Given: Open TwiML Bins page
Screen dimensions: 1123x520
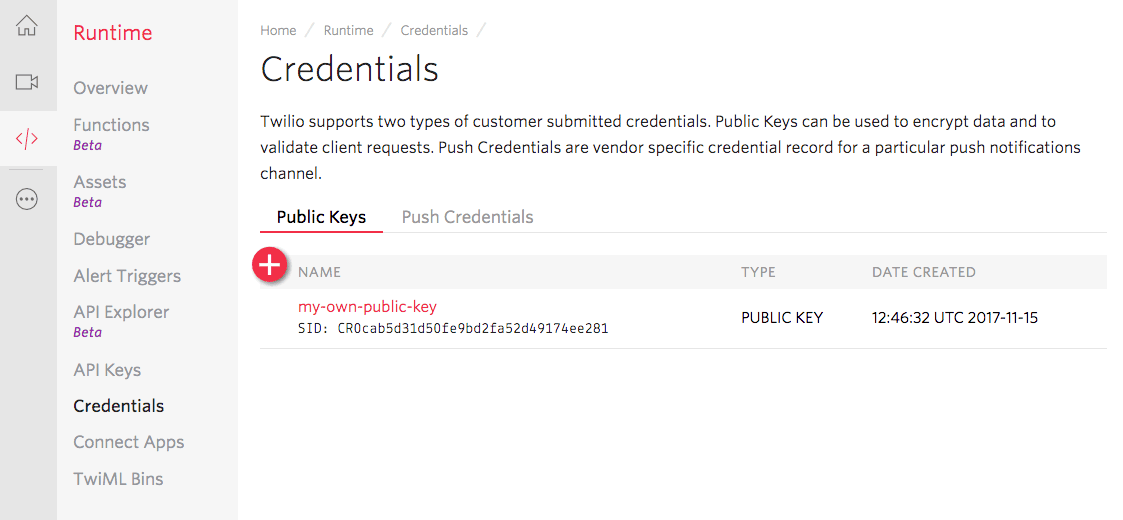Looking at the screenshot, I should tap(118, 479).
